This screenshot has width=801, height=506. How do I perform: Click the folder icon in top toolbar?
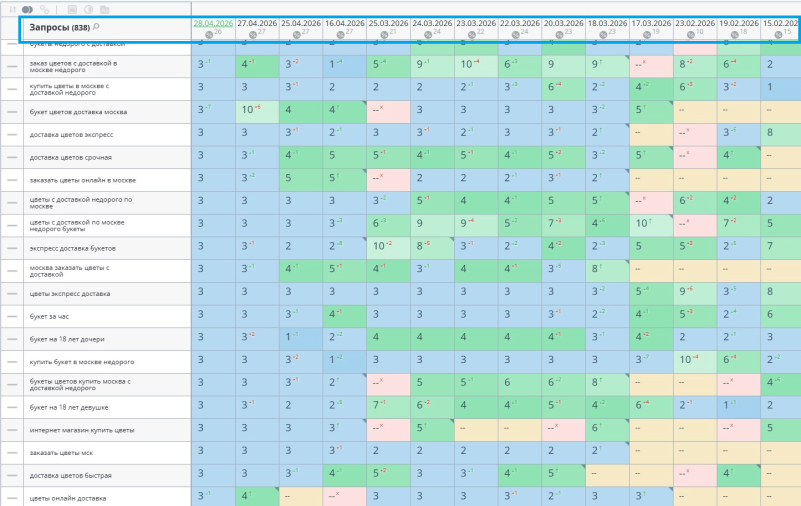(104, 9)
